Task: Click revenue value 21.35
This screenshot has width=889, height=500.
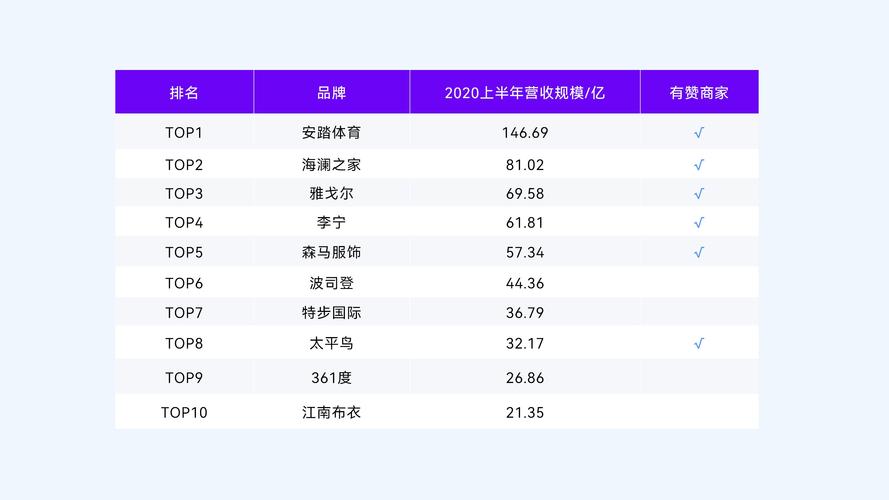Action: pyautogui.click(x=524, y=412)
